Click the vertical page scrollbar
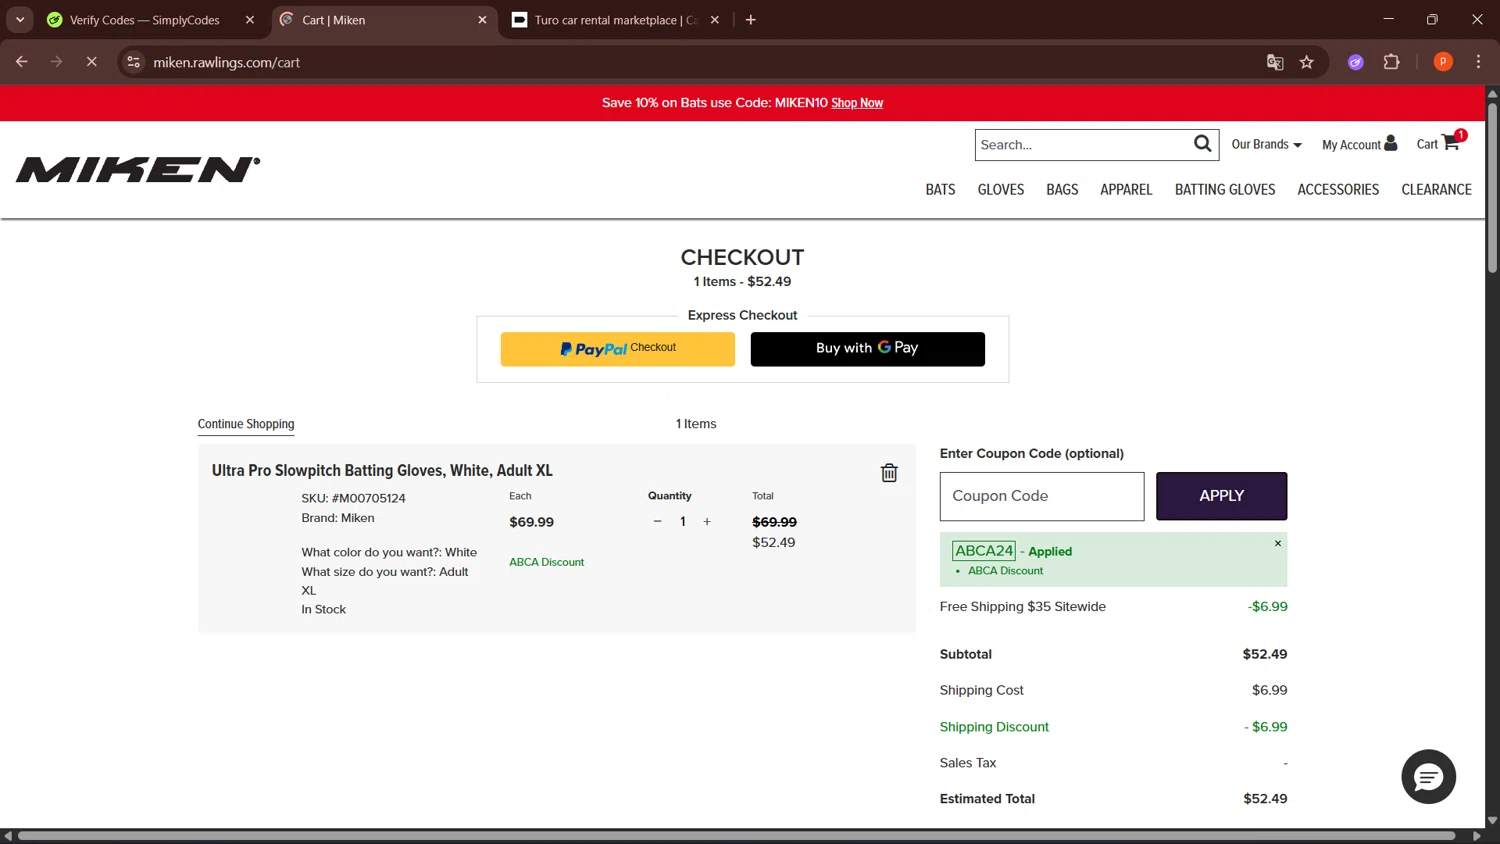Screen dimensions: 1500x844 [x=1492, y=186]
